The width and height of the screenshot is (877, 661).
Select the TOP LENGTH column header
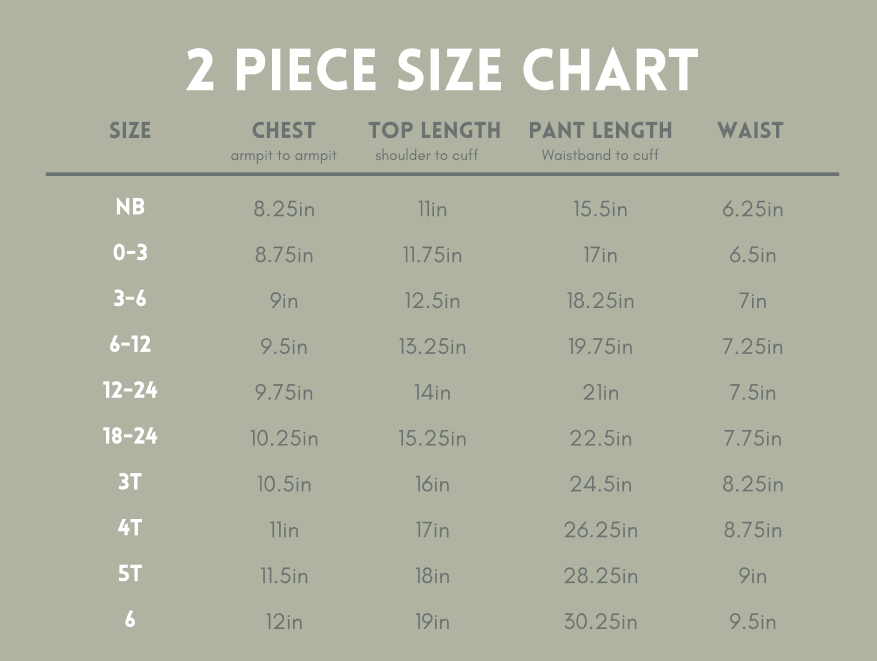pos(434,131)
